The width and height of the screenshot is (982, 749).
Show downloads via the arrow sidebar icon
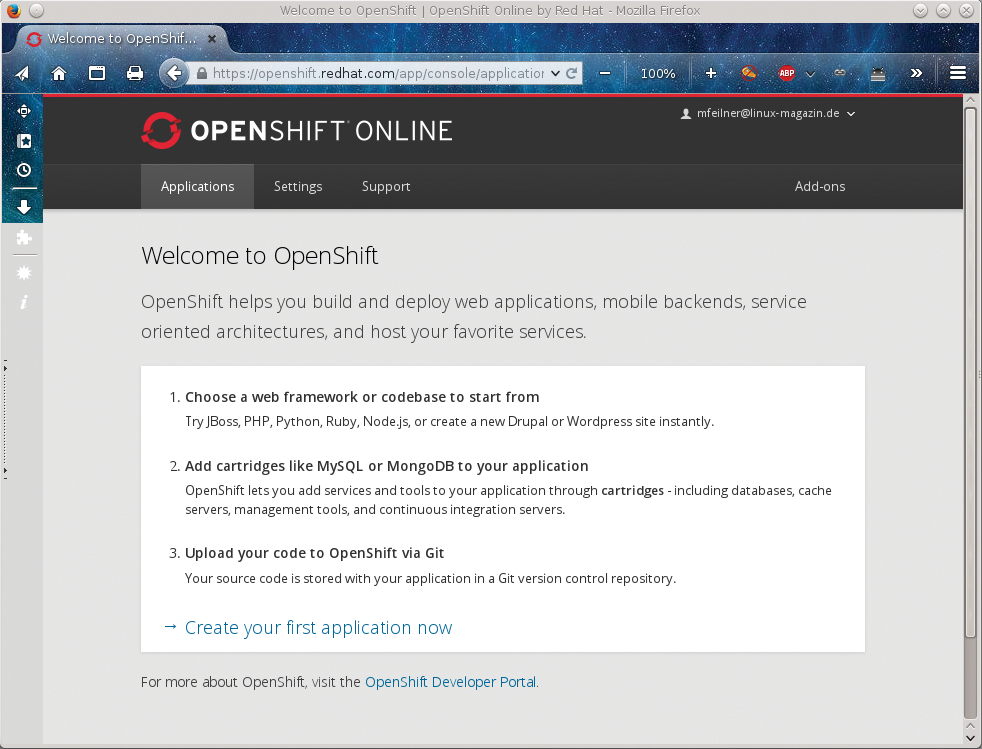[x=23, y=207]
